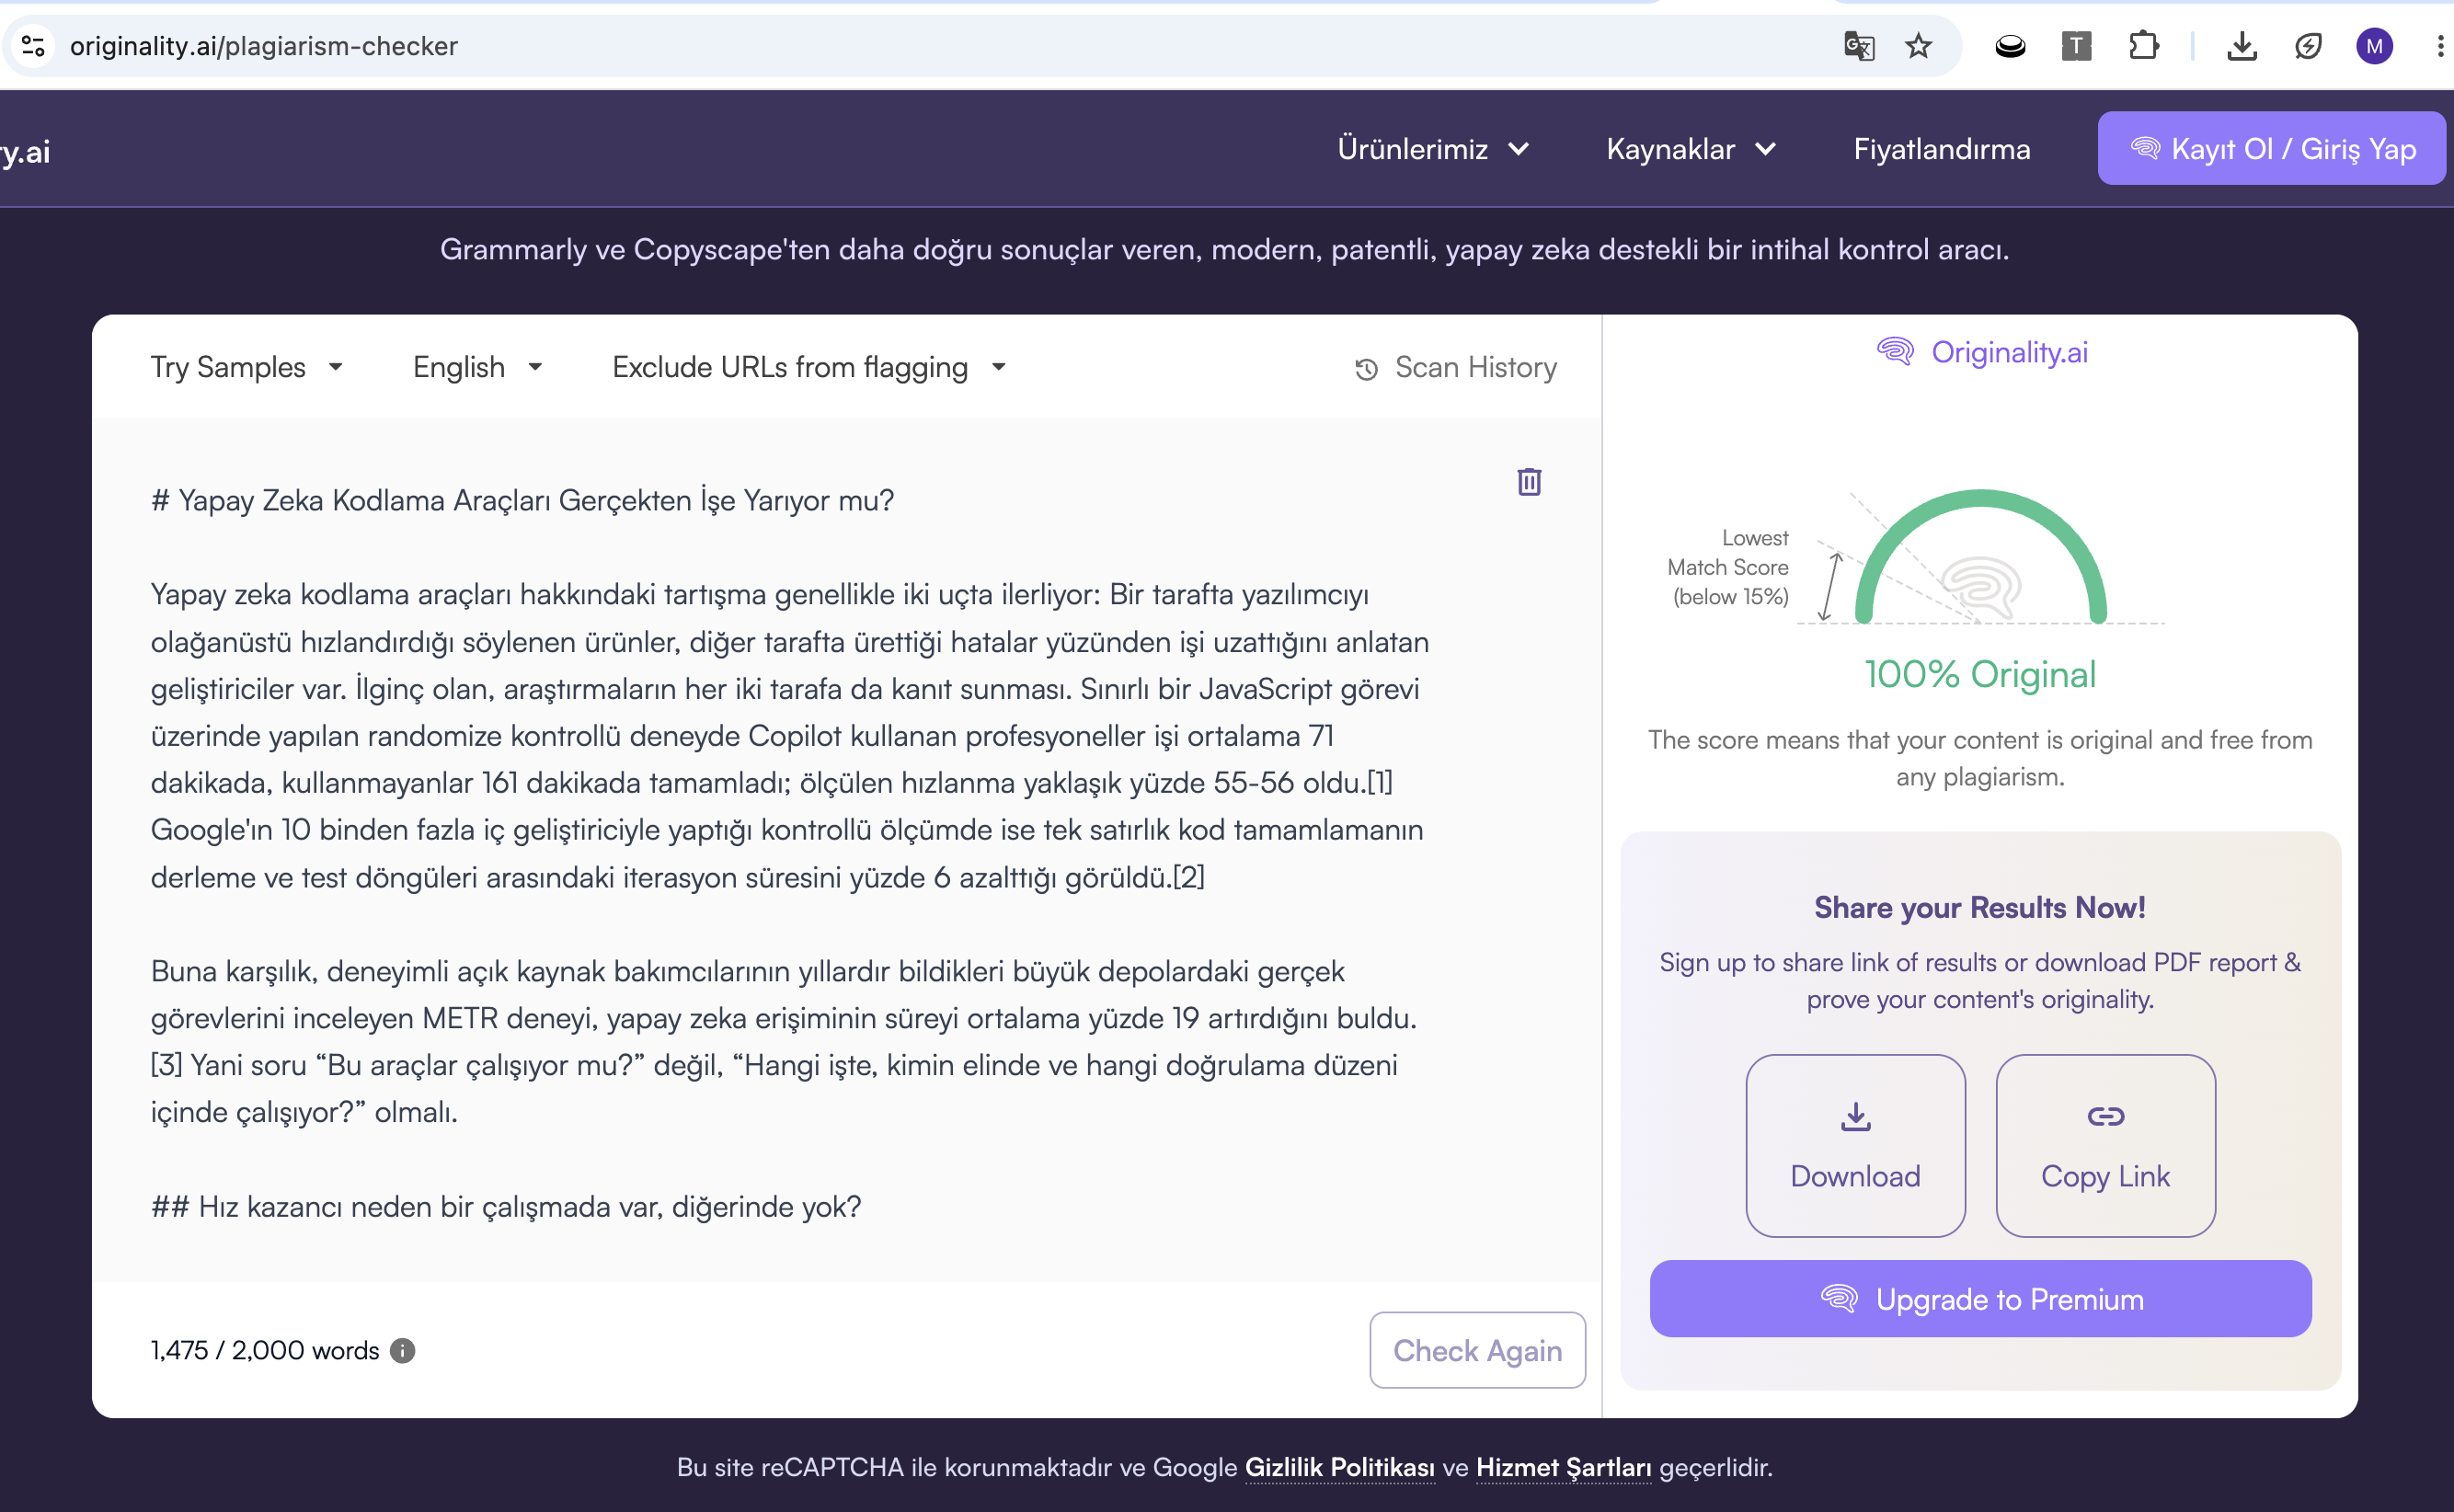Click the Download results button

[1856, 1145]
